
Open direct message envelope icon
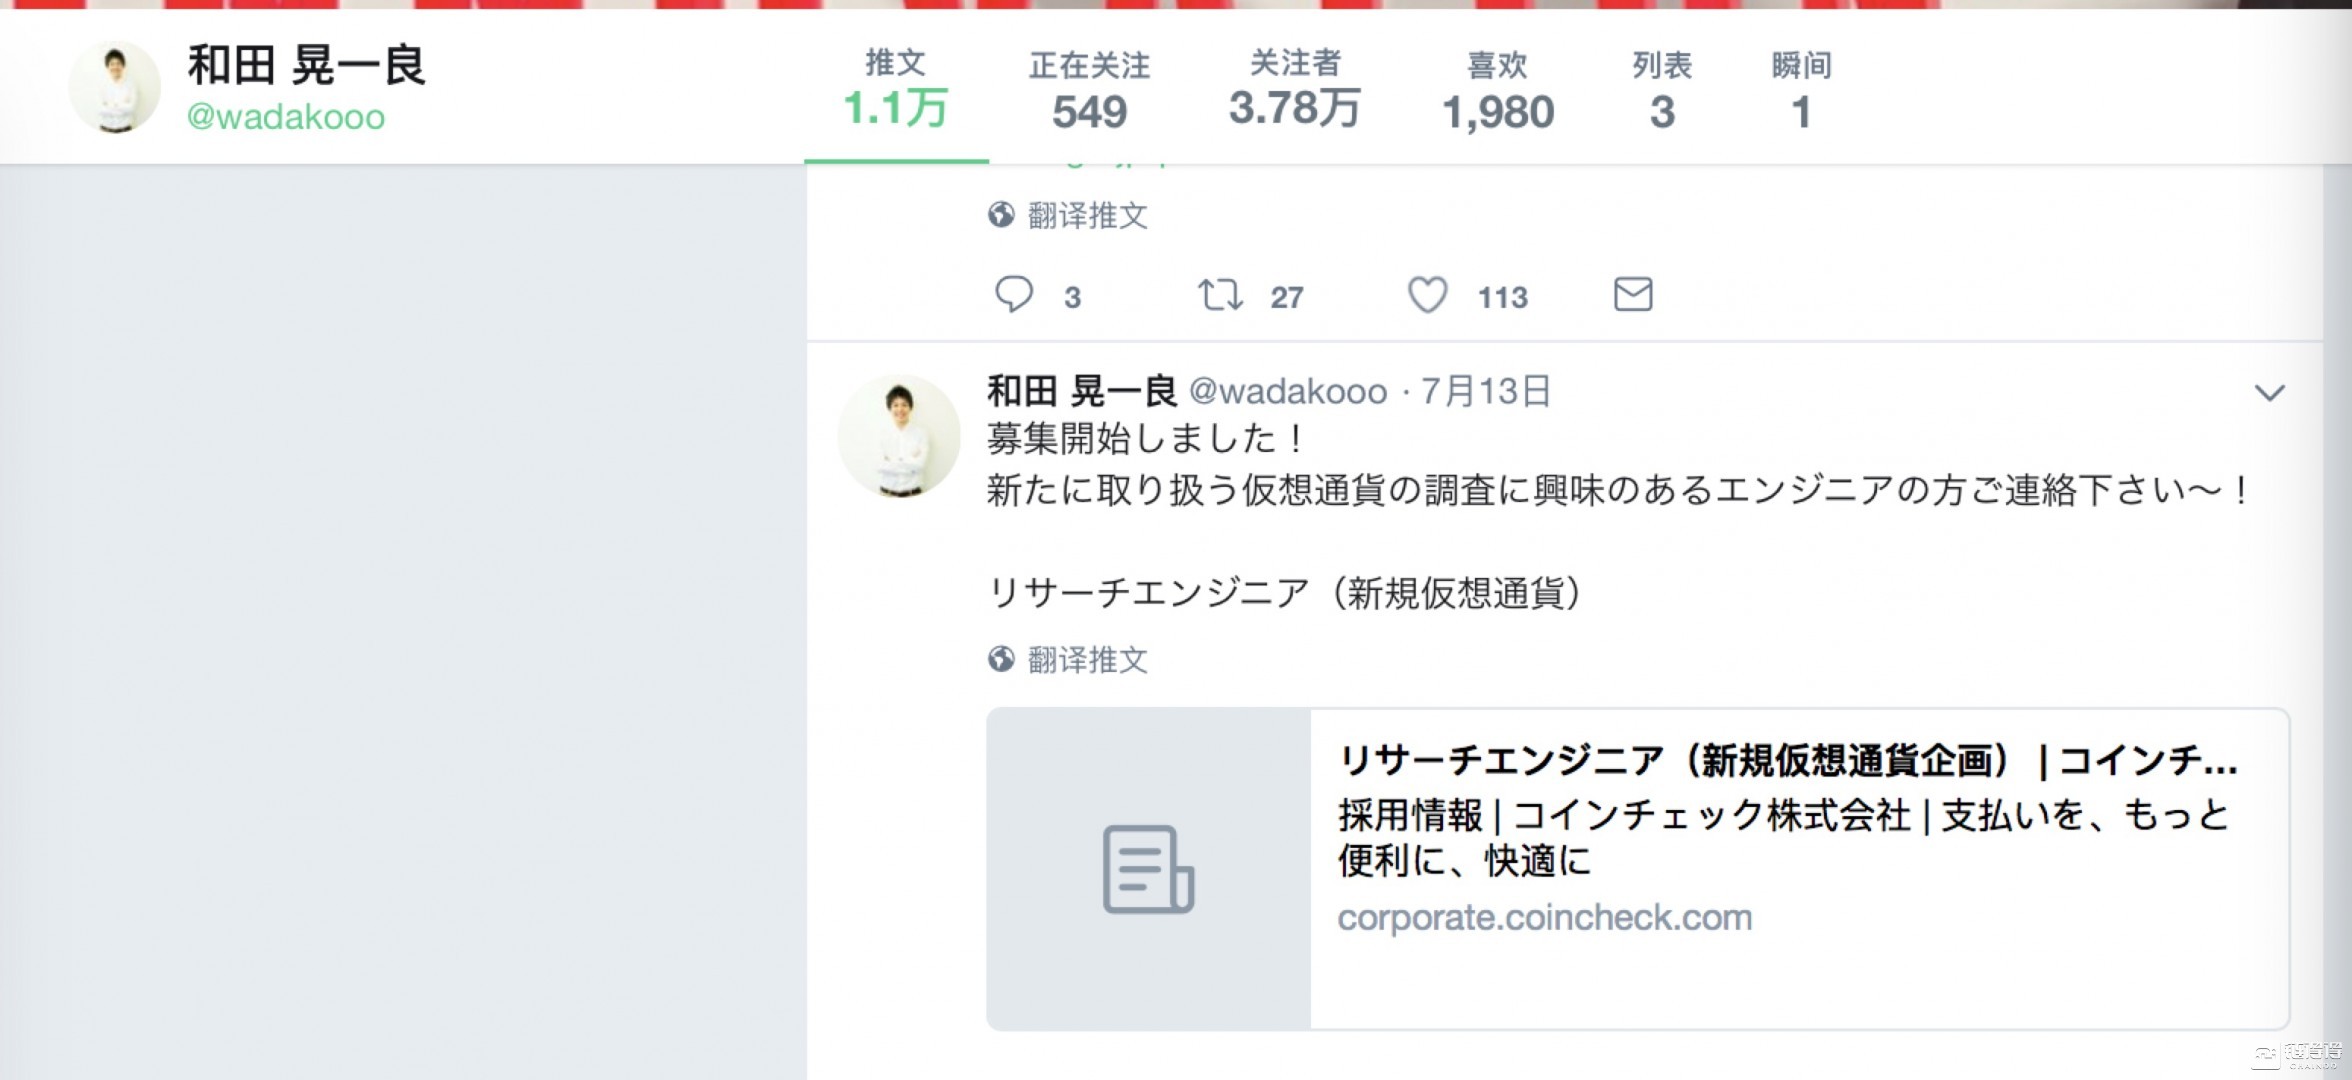[1633, 294]
